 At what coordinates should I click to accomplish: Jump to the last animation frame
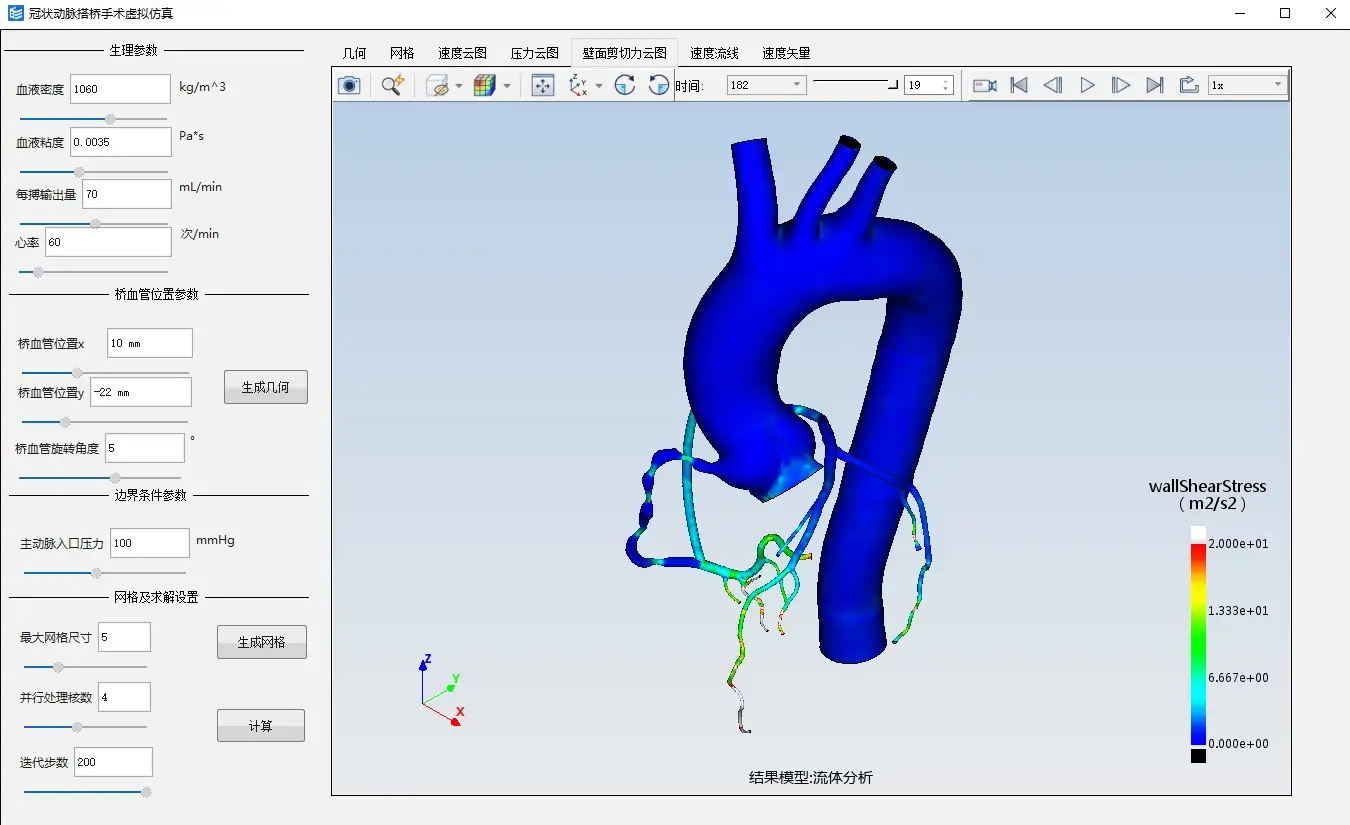1155,86
